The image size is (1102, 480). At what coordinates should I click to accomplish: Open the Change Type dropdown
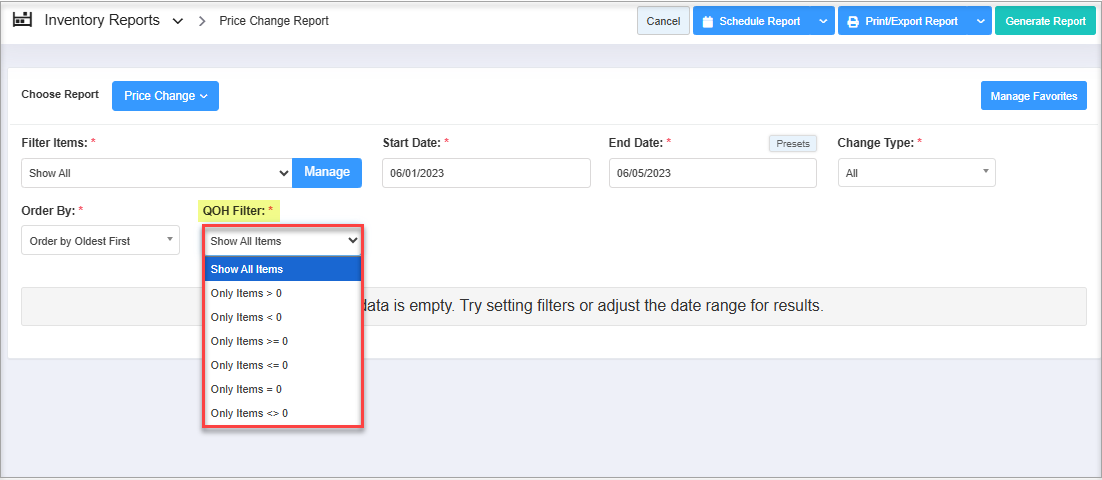tap(916, 173)
